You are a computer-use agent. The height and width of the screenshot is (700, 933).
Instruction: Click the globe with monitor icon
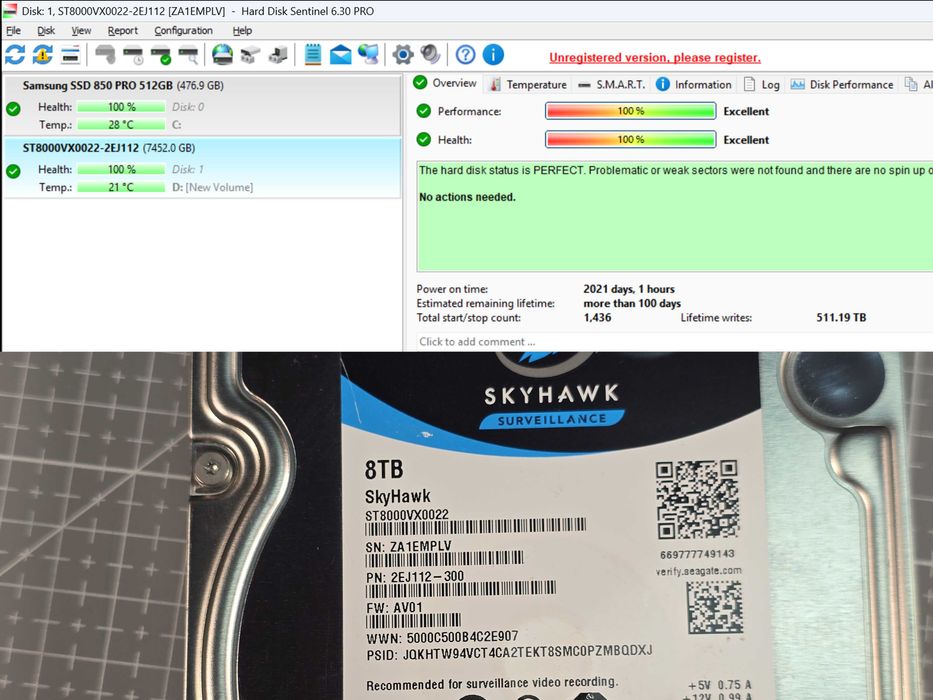pos(368,55)
